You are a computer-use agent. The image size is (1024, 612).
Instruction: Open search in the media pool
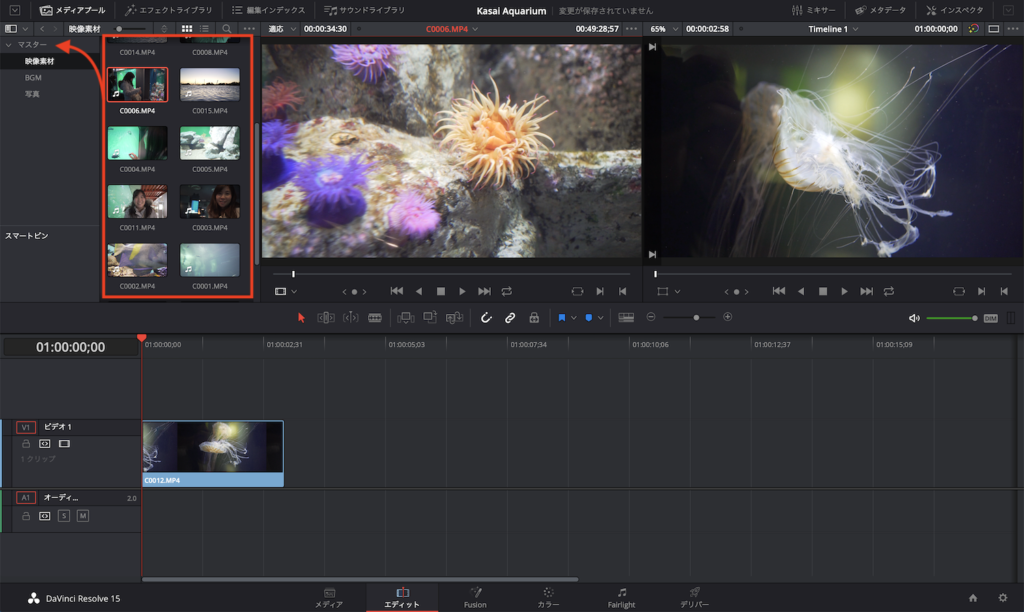click(227, 29)
